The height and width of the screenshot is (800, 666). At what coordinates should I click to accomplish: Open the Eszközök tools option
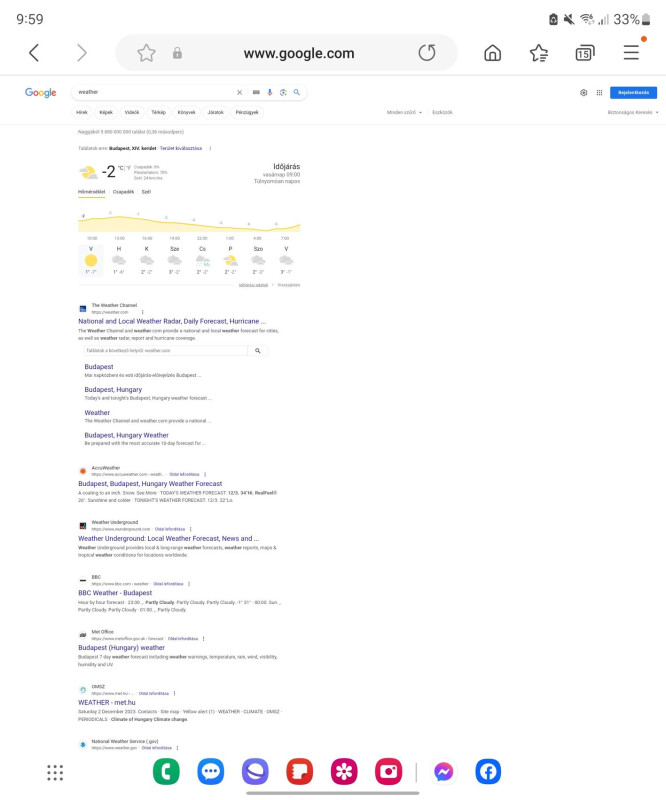click(442, 112)
